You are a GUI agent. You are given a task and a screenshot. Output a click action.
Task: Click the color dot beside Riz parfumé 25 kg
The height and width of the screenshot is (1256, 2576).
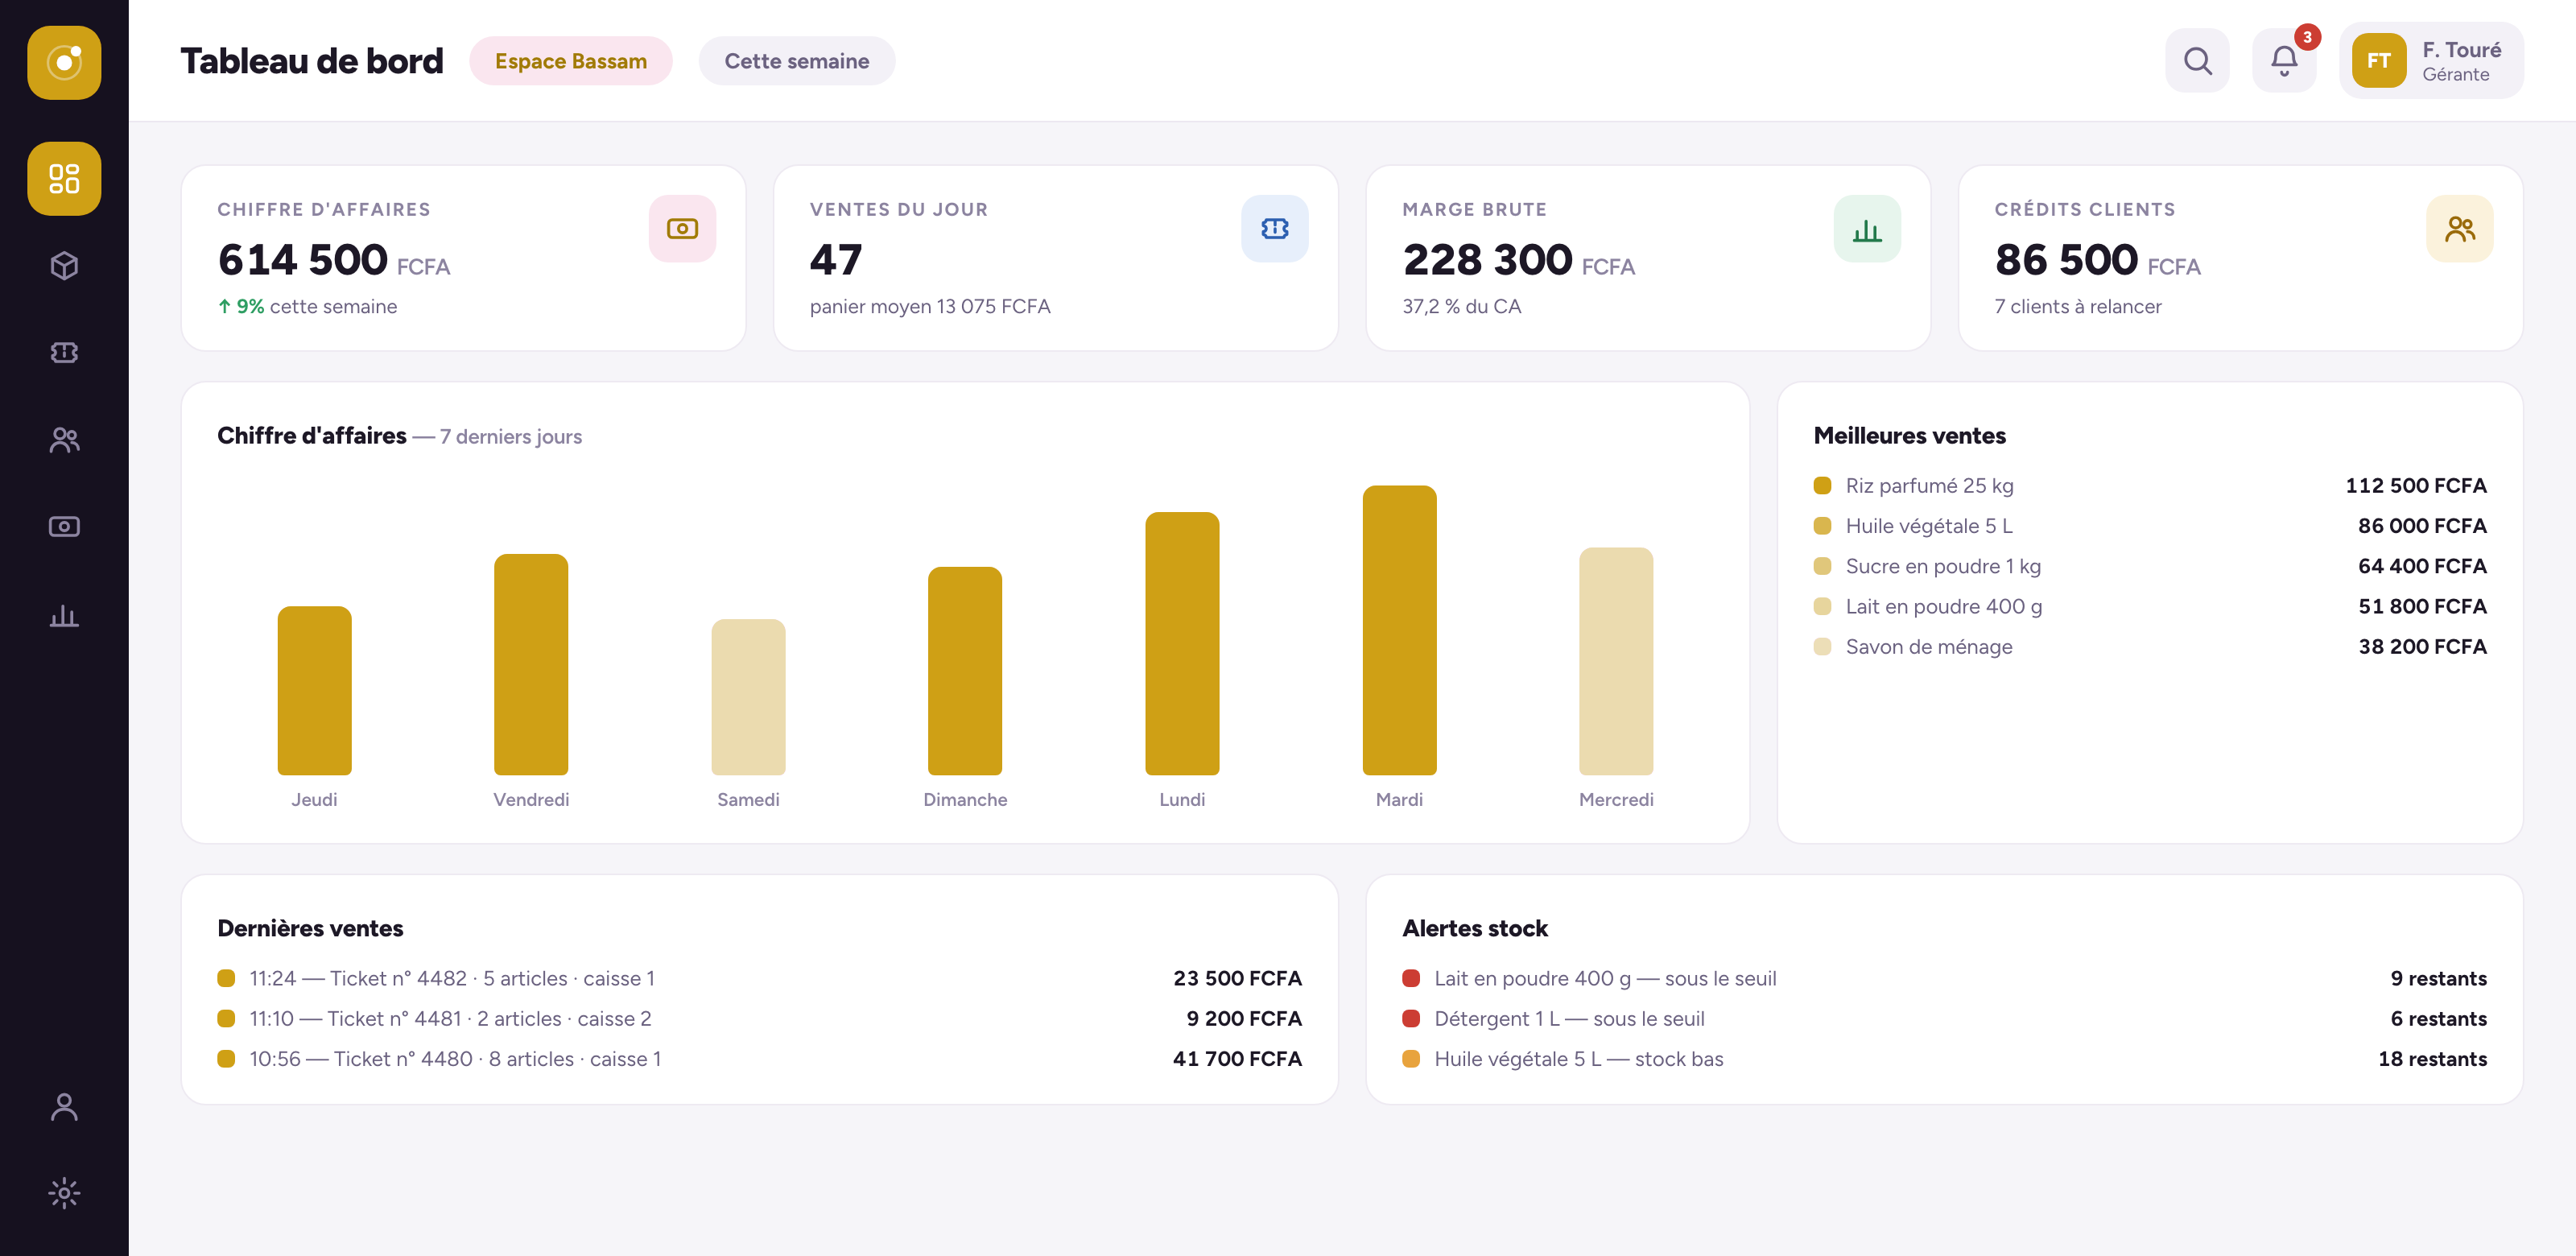click(x=1822, y=485)
